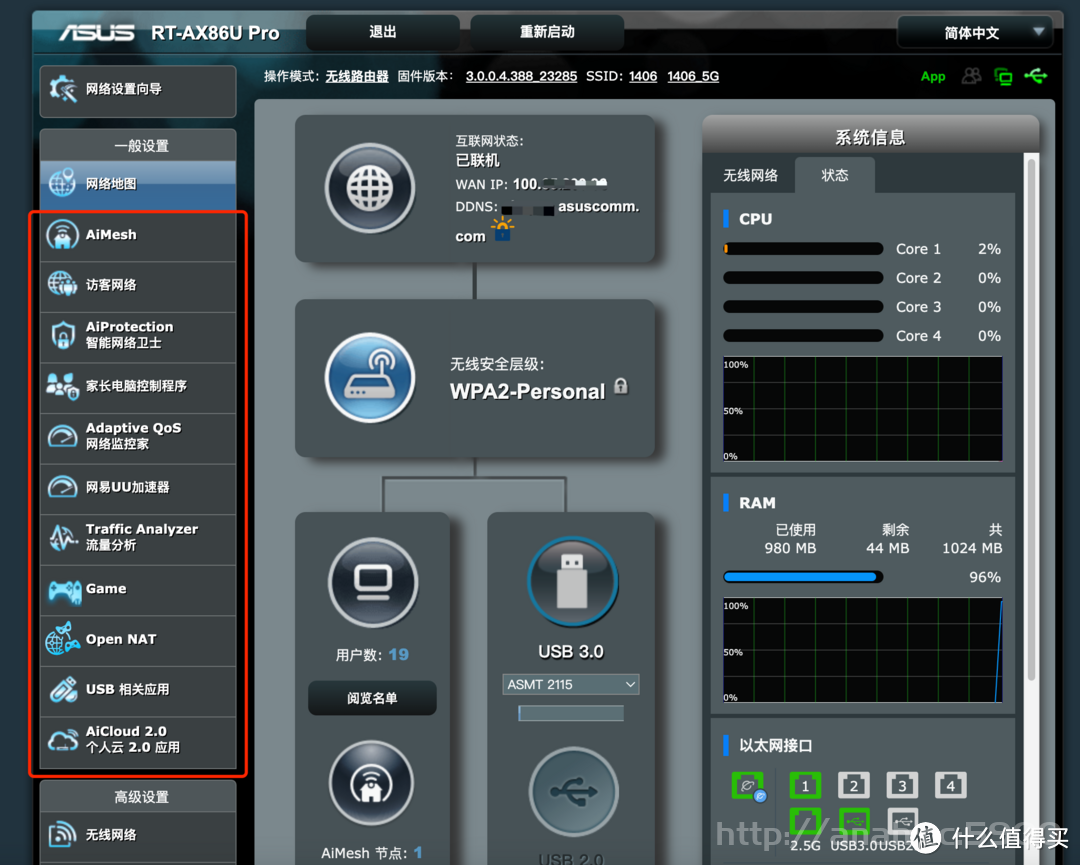Click the USB storage usage bar
The height and width of the screenshot is (865, 1080).
tap(571, 713)
